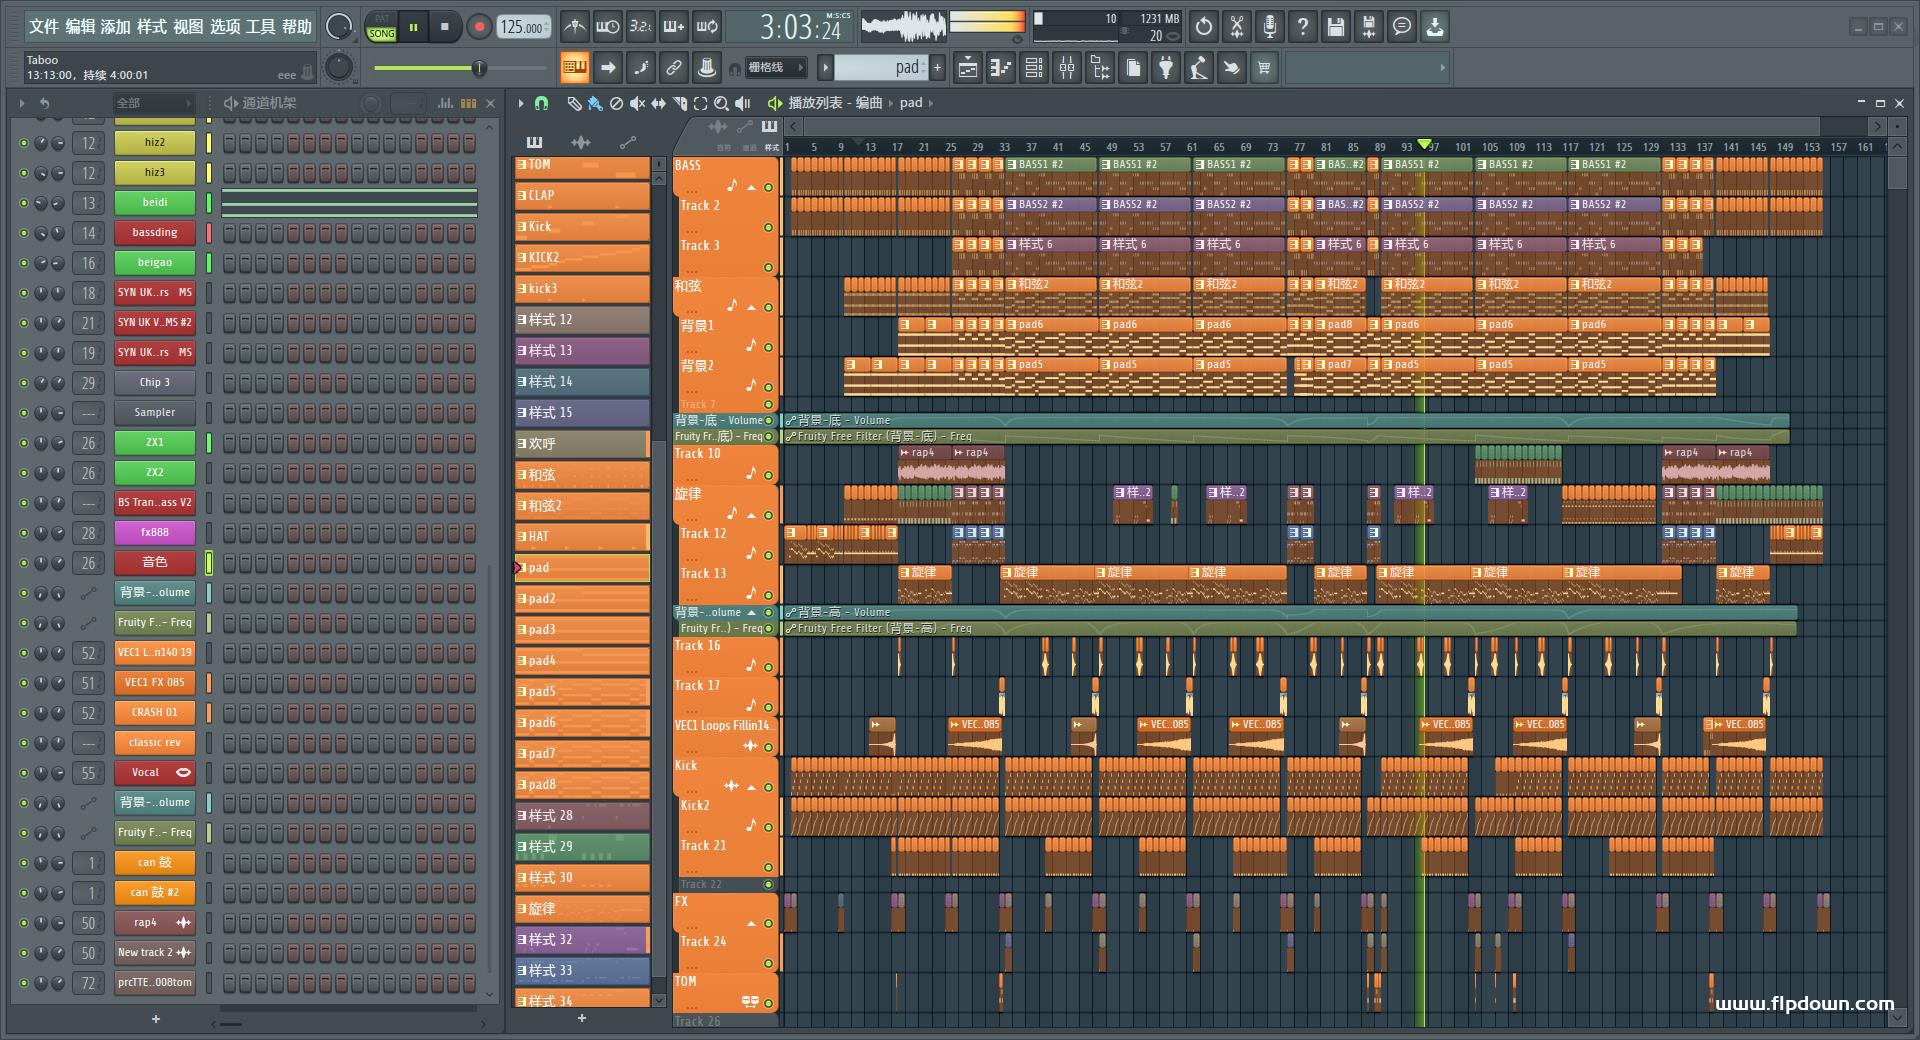Image resolution: width=1920 pixels, height=1040 pixels.
Task: Adjust the main pitch slider handle
Action: click(x=479, y=68)
